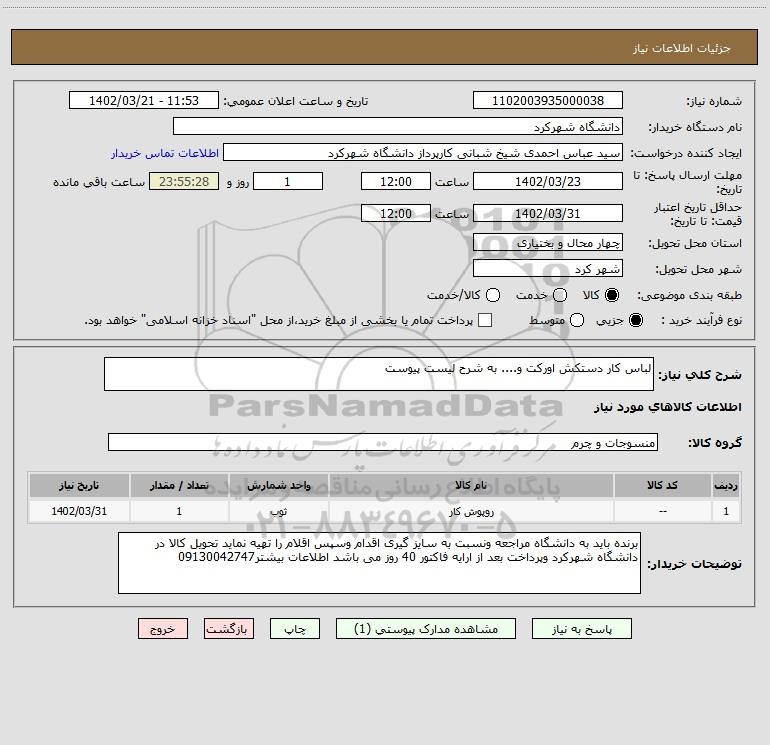
Task: Click the پاسخ به نیاز button
Action: tap(581, 629)
